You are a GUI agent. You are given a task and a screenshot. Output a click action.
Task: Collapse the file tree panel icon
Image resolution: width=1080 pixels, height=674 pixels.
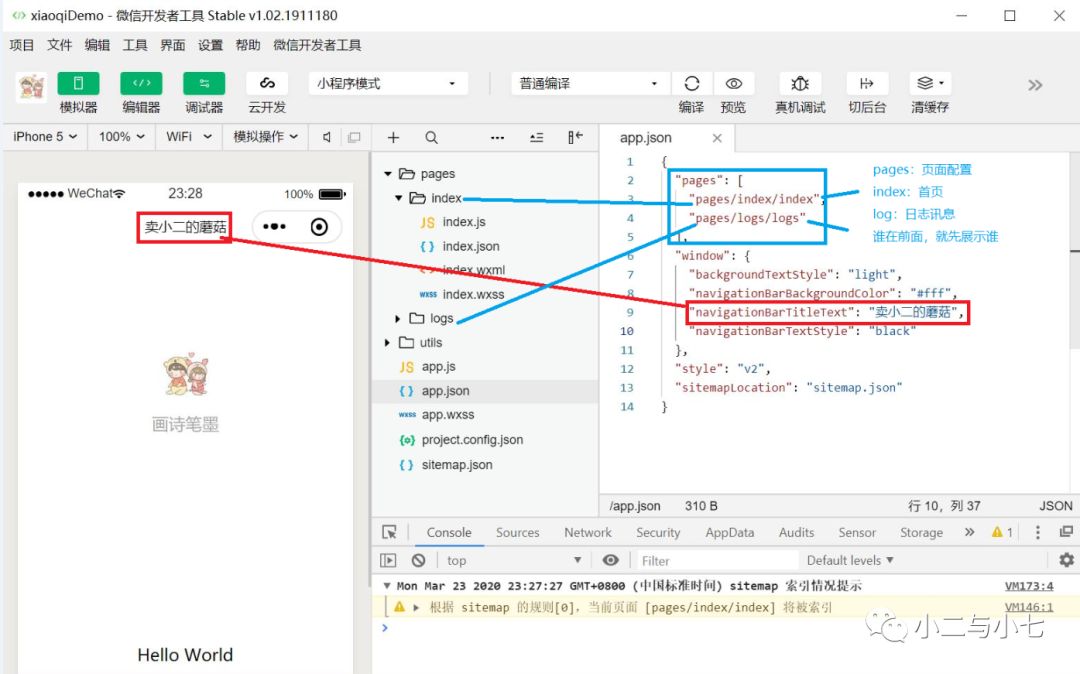point(575,137)
